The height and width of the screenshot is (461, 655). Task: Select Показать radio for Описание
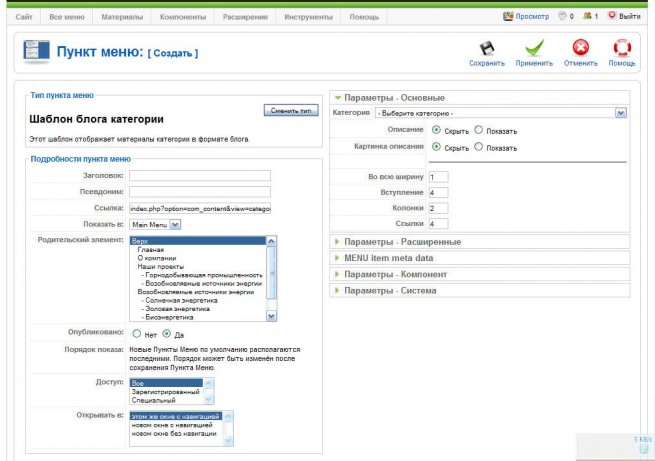(479, 130)
